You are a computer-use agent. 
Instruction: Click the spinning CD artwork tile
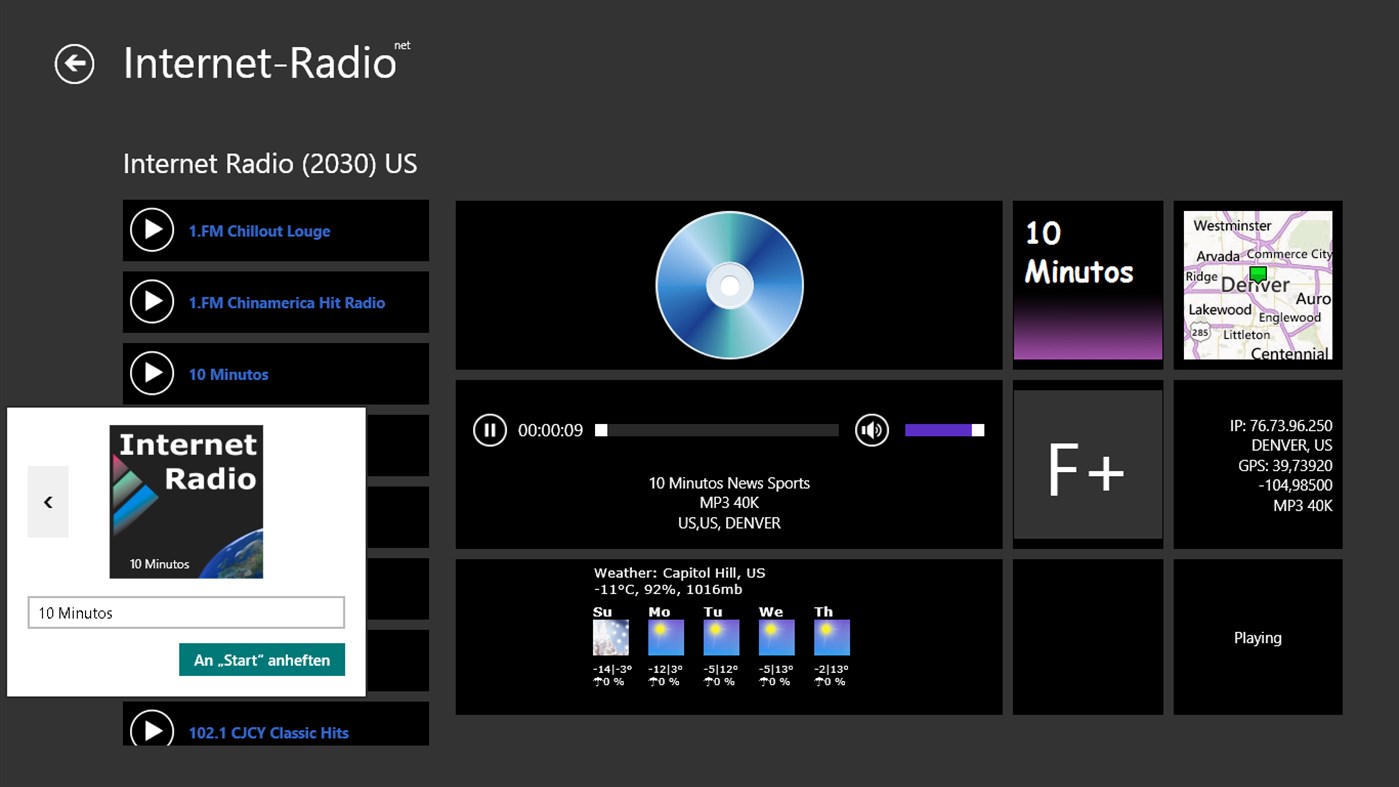click(728, 284)
